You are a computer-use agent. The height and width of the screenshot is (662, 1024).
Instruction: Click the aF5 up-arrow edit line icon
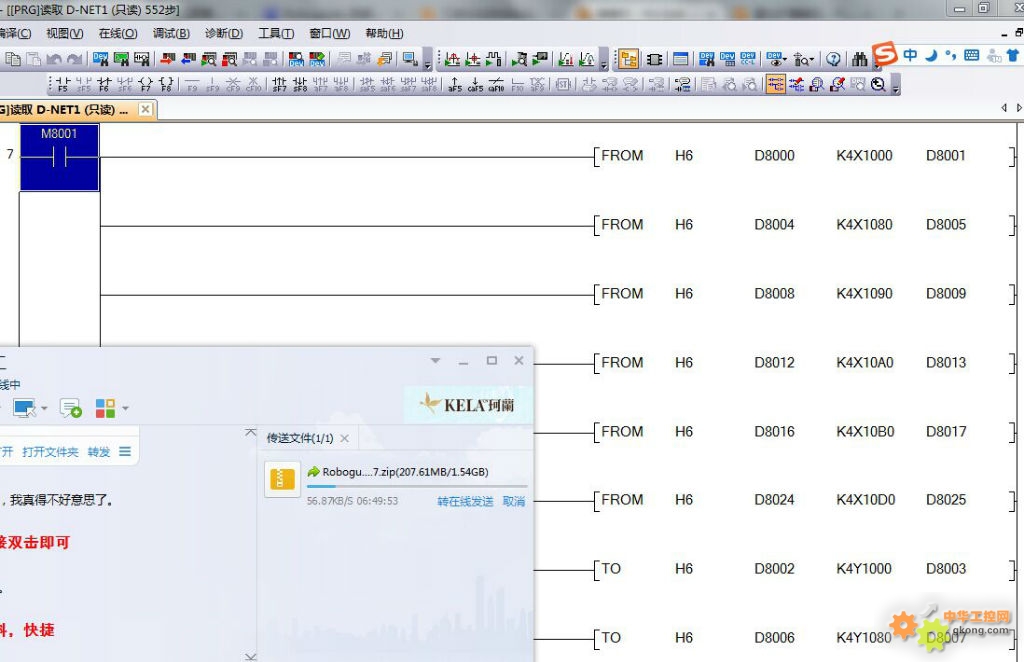pos(455,84)
